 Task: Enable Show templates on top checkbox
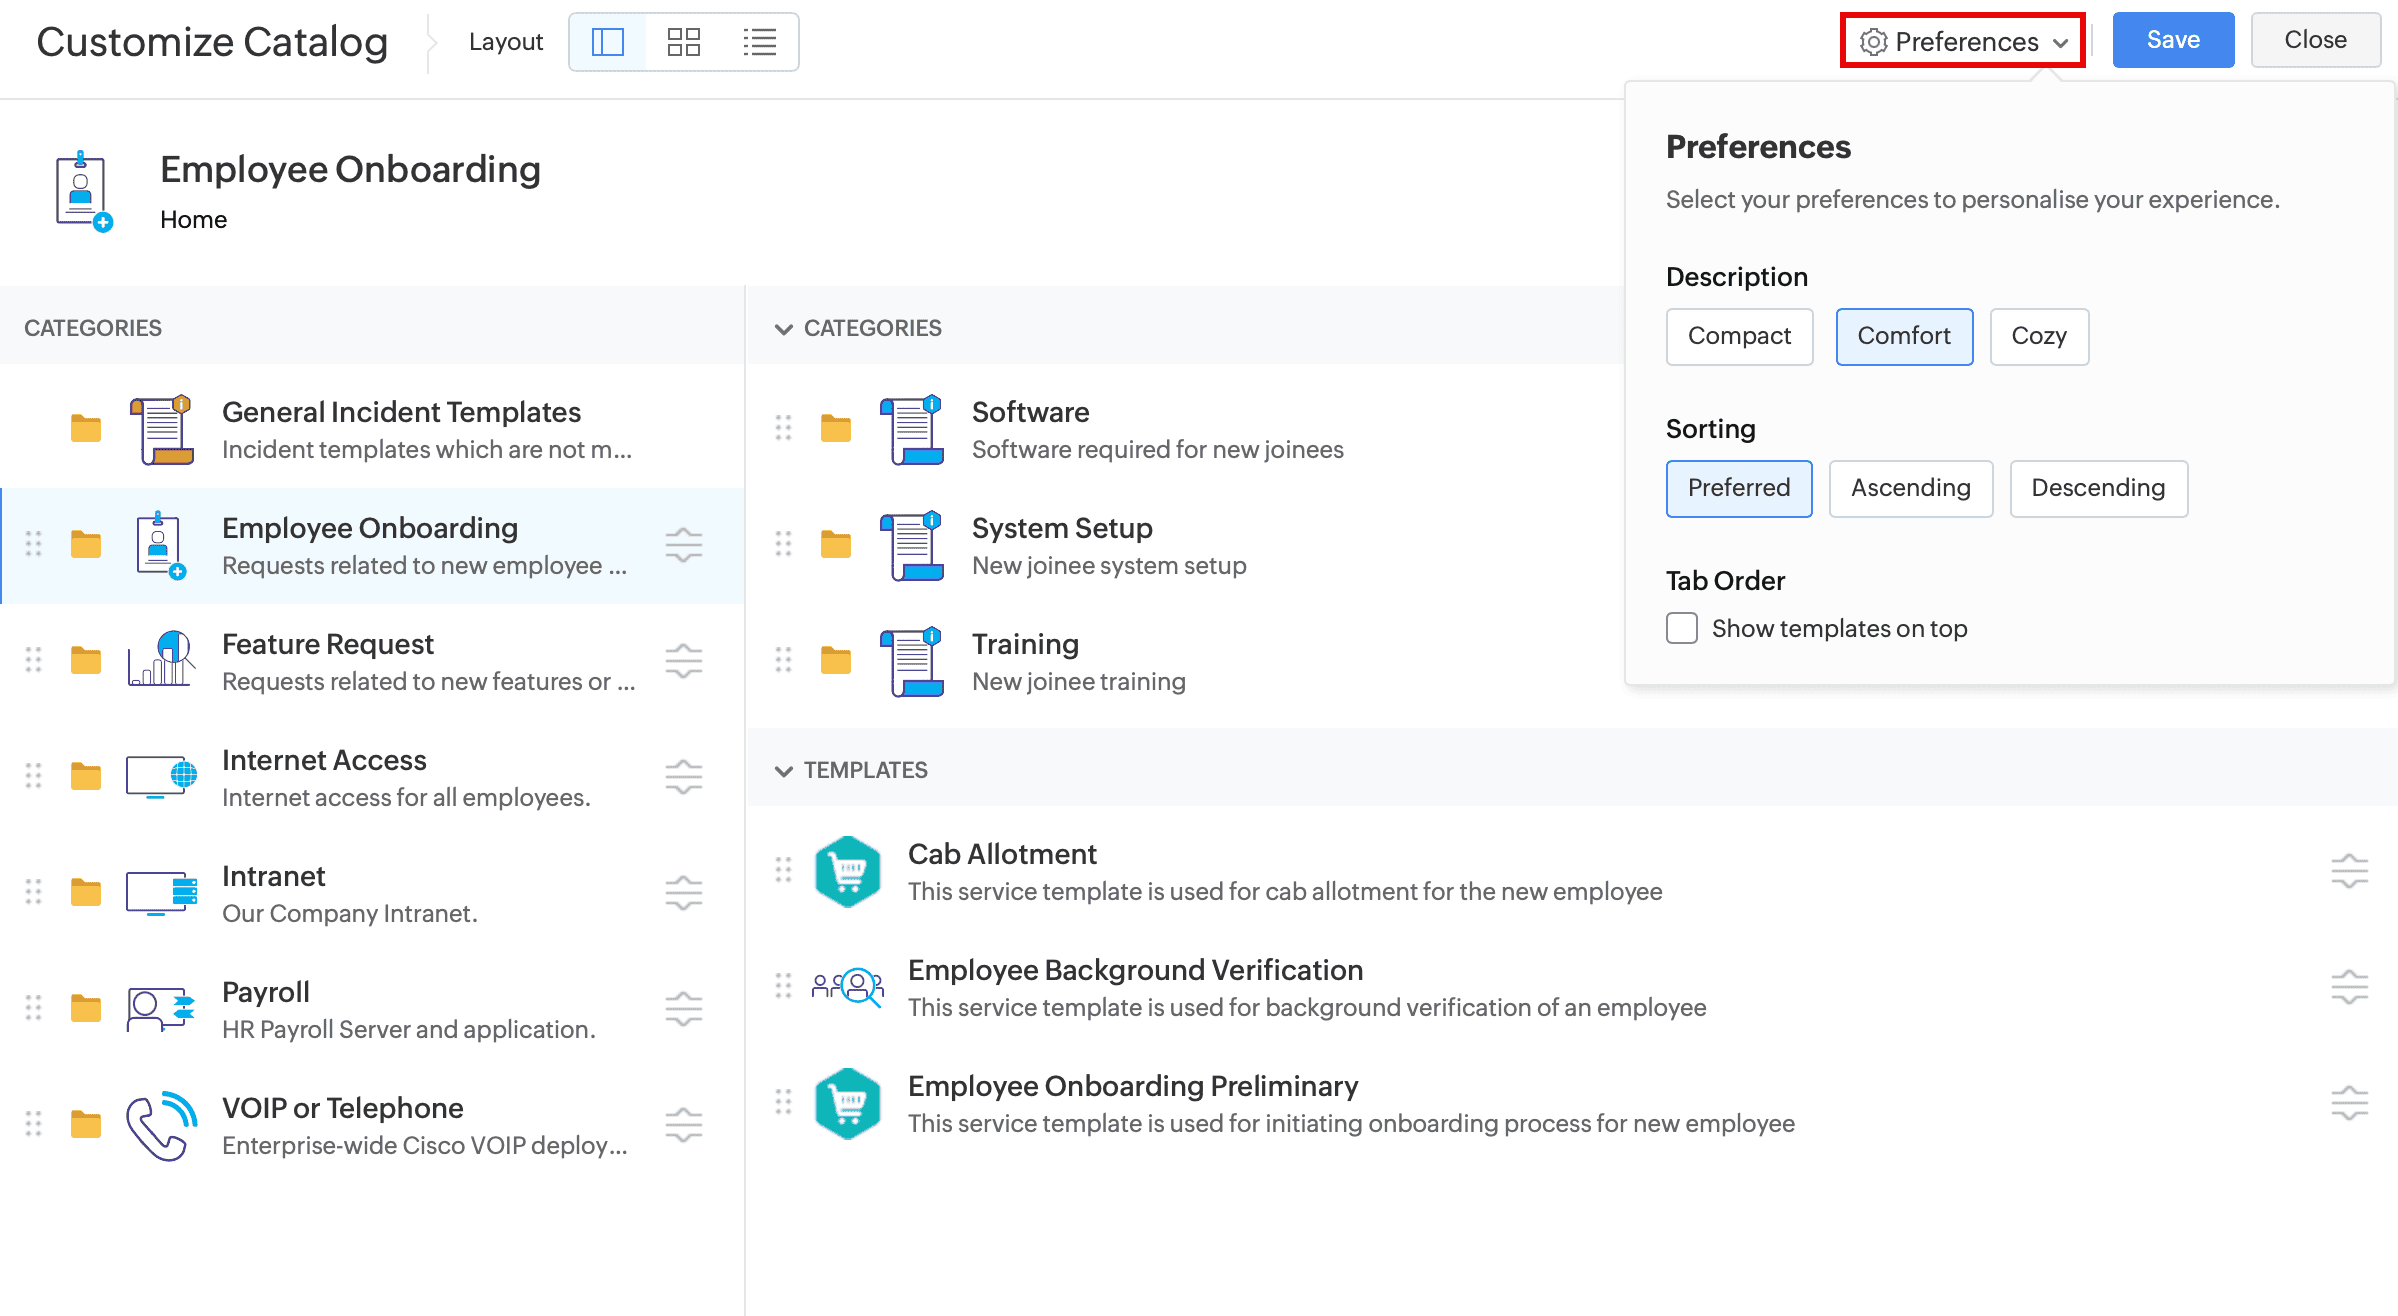[x=1682, y=628]
